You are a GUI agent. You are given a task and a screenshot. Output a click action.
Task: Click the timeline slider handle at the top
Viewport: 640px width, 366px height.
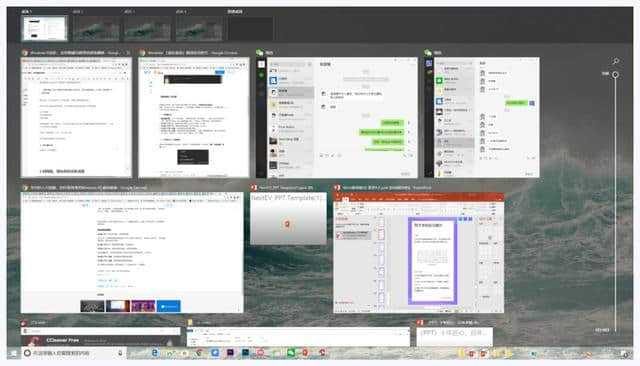coord(615,75)
